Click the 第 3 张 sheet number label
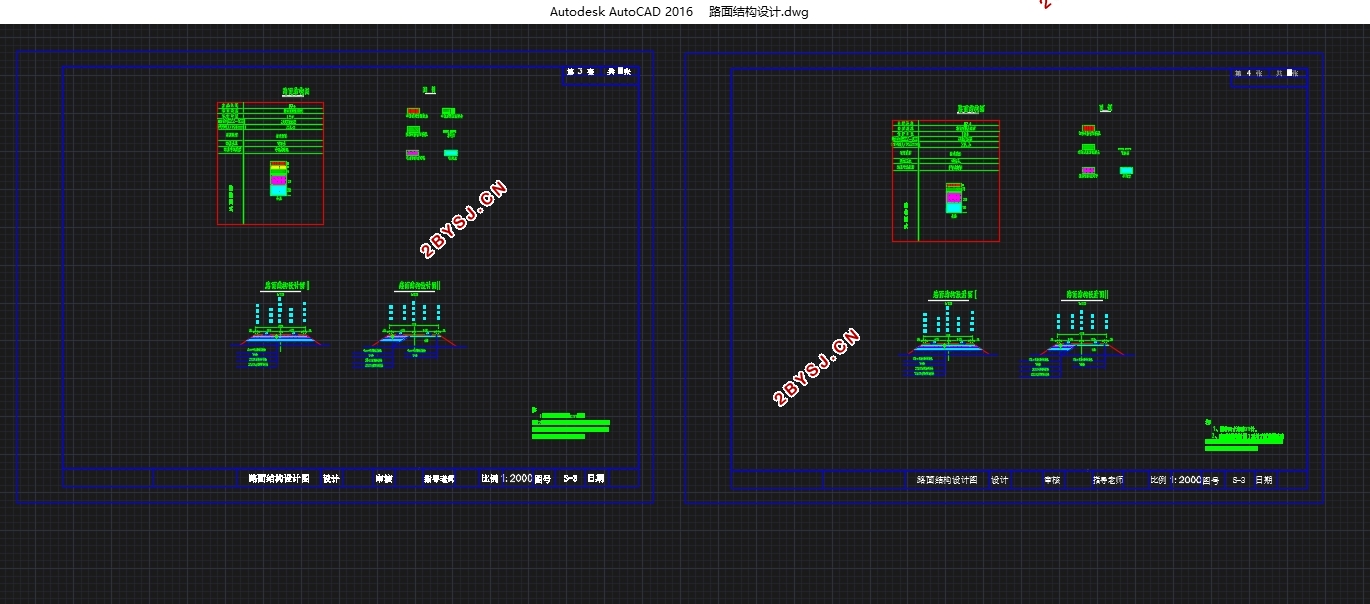The image size is (1370, 604). coord(580,72)
